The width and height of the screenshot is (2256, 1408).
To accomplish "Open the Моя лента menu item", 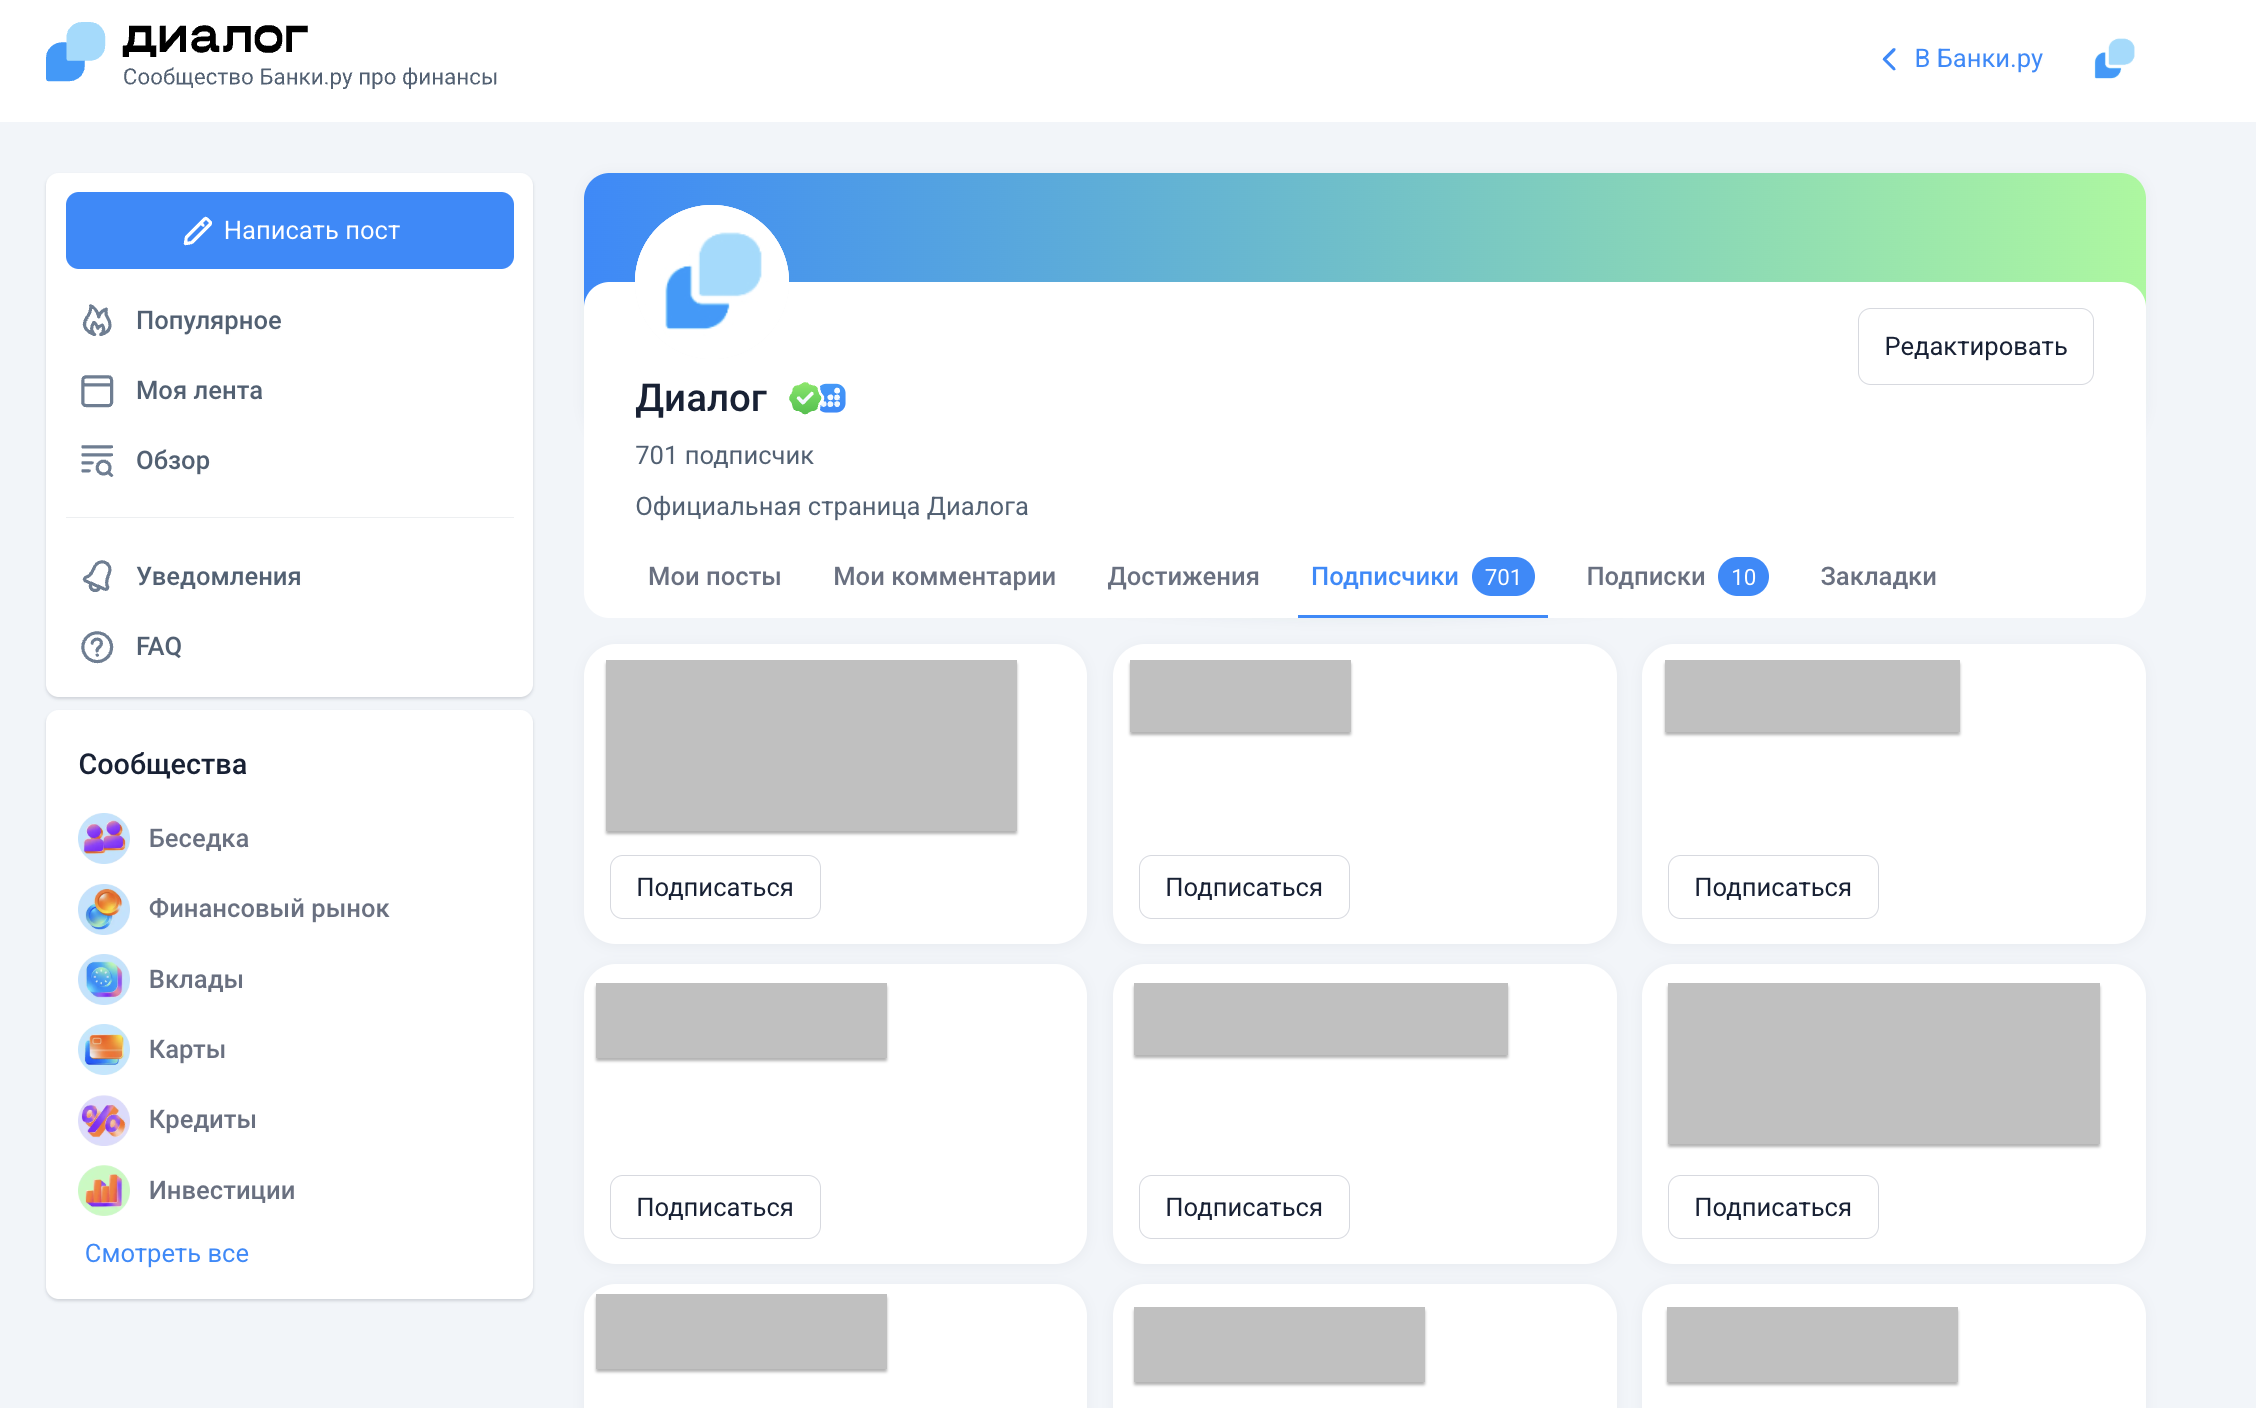I will click(x=199, y=391).
